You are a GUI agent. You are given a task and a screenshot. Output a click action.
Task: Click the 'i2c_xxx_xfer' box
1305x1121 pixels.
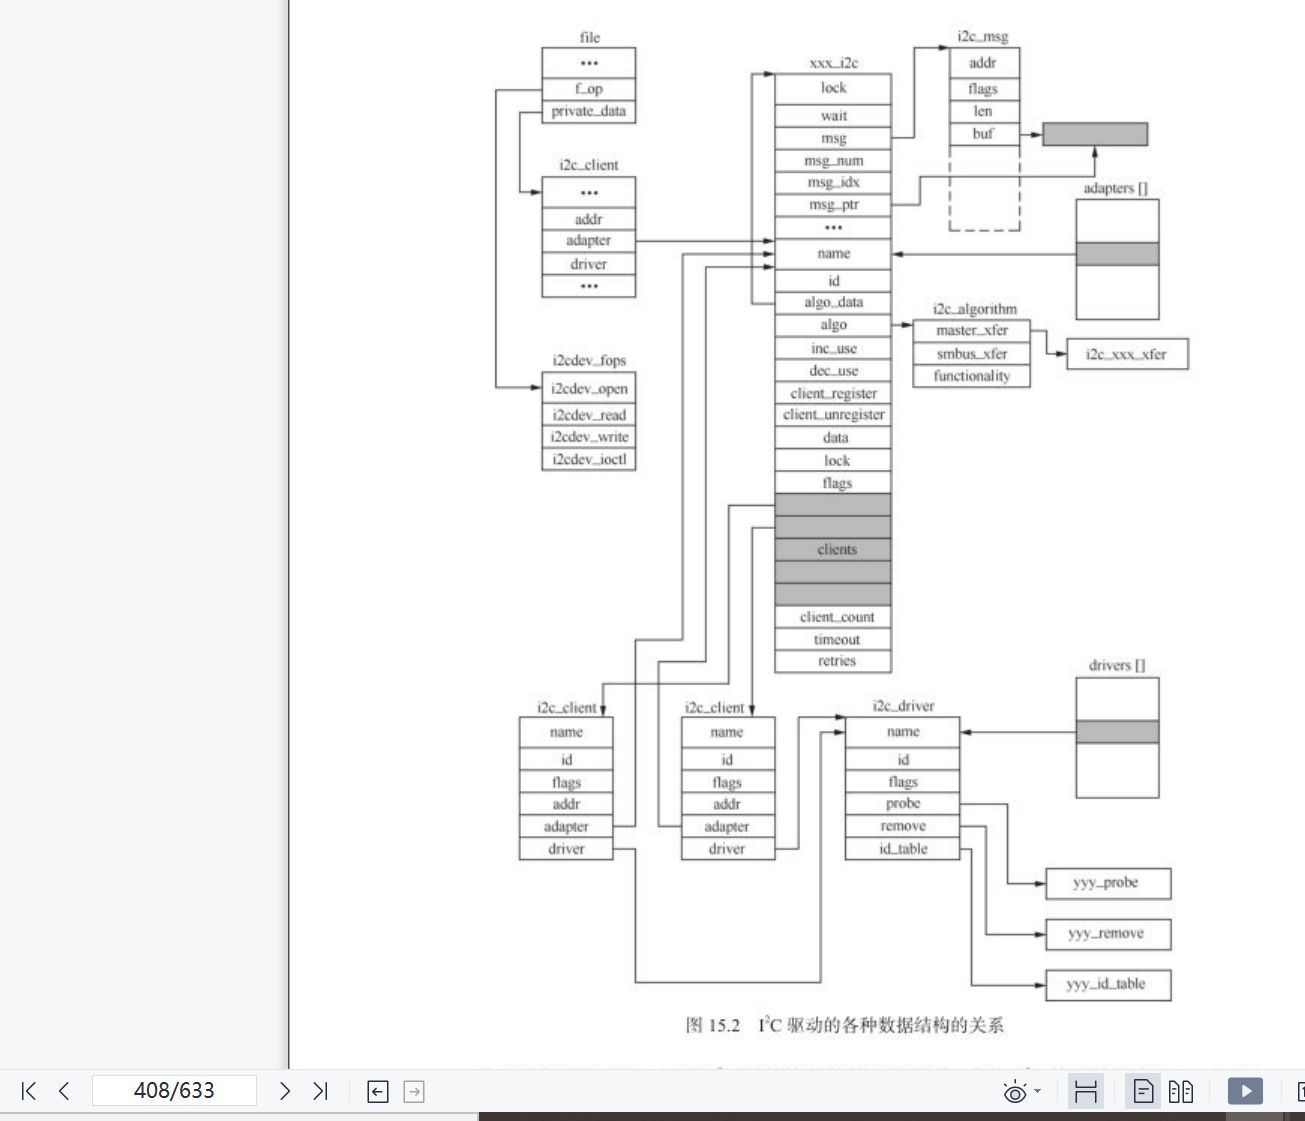[1126, 354]
